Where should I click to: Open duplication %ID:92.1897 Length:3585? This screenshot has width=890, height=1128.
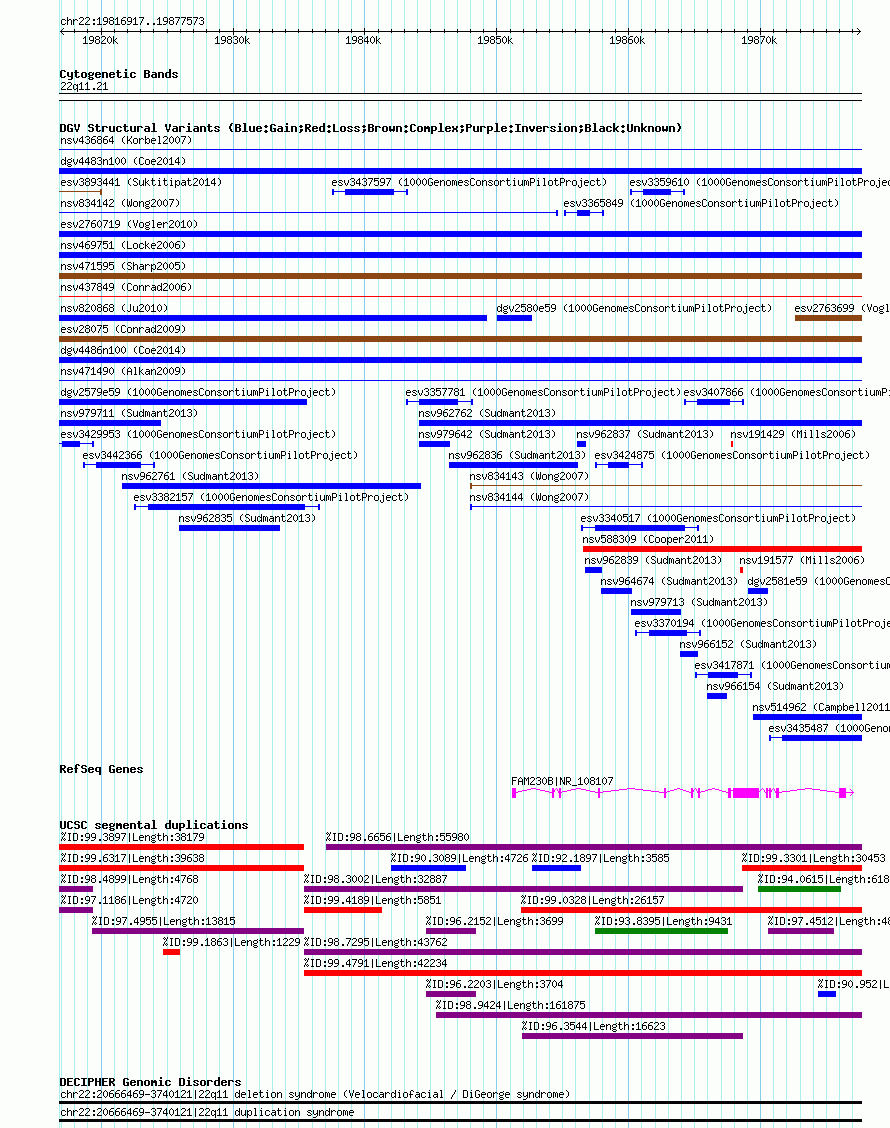[556, 868]
